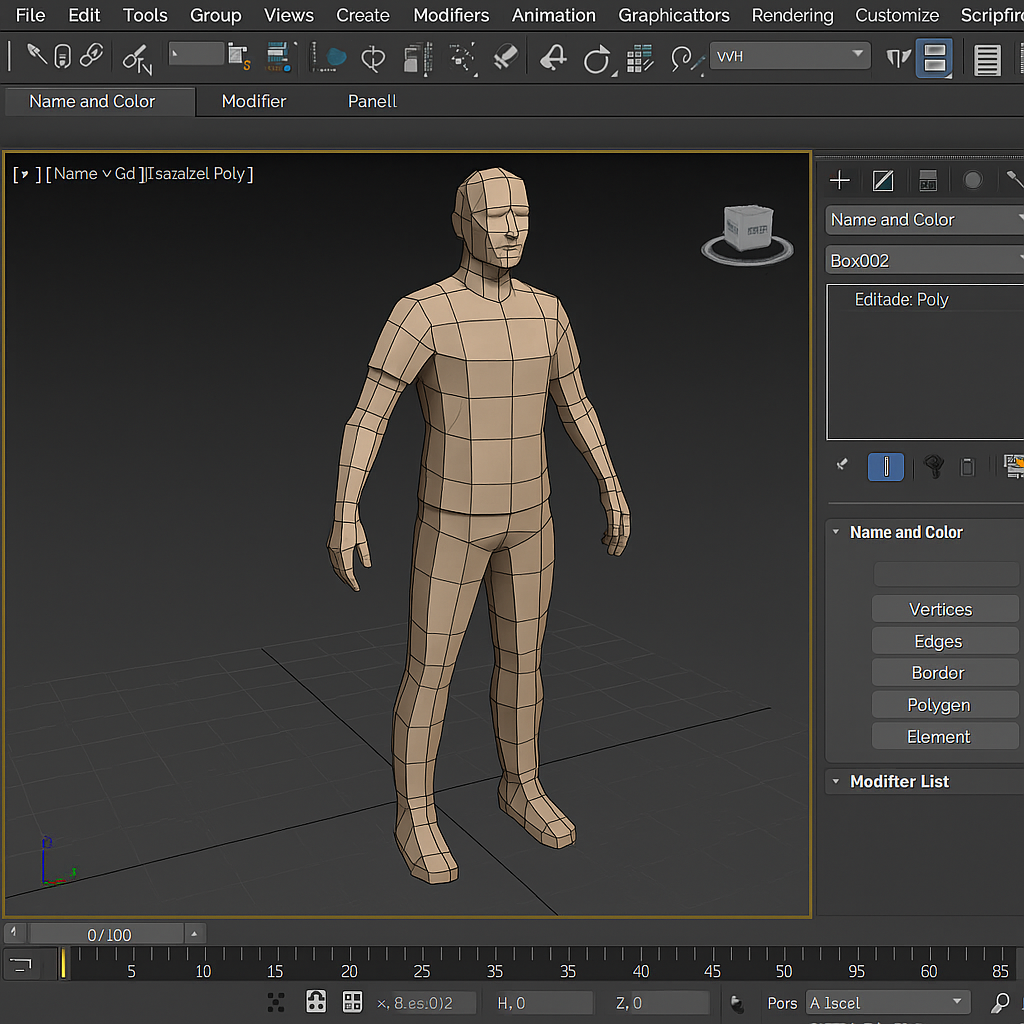Click the Display circle icon in command panel

[972, 180]
